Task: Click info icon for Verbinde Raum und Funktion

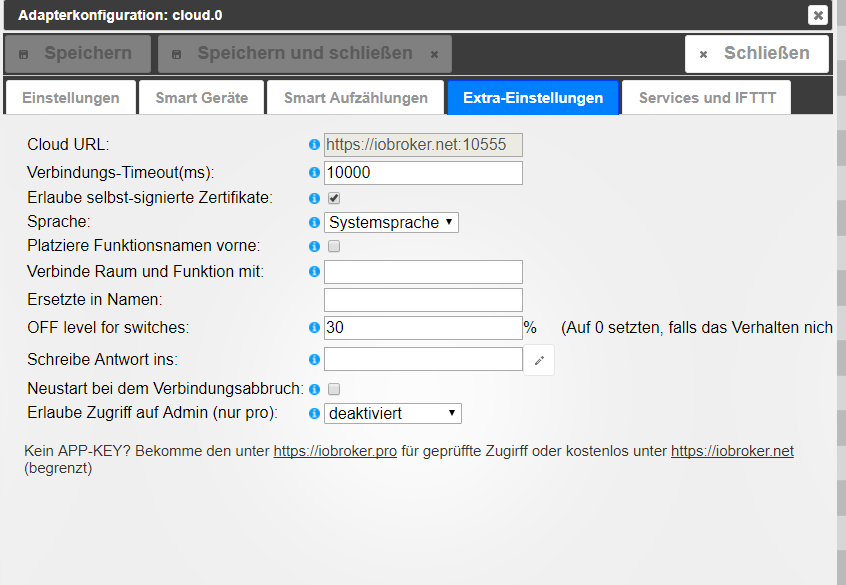Action: 315,271
